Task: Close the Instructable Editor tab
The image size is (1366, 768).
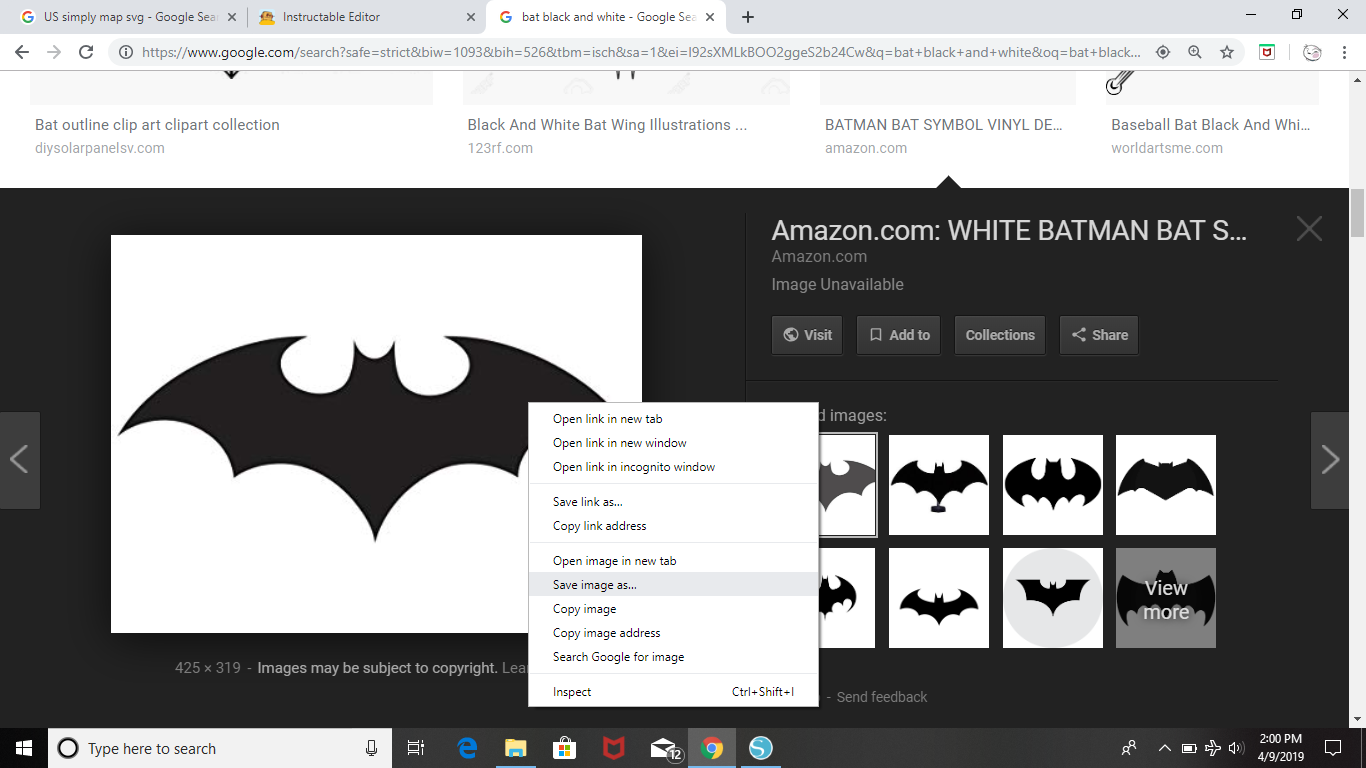Action: pyautogui.click(x=469, y=17)
